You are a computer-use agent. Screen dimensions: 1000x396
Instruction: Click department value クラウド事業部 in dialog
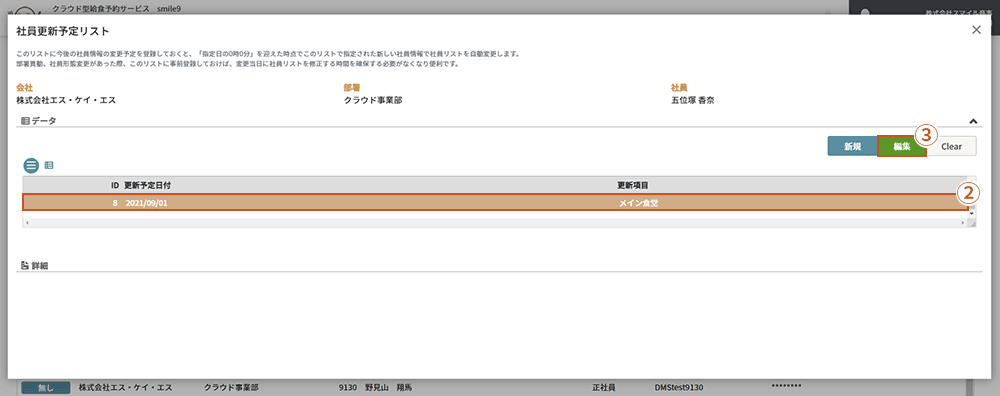(373, 100)
